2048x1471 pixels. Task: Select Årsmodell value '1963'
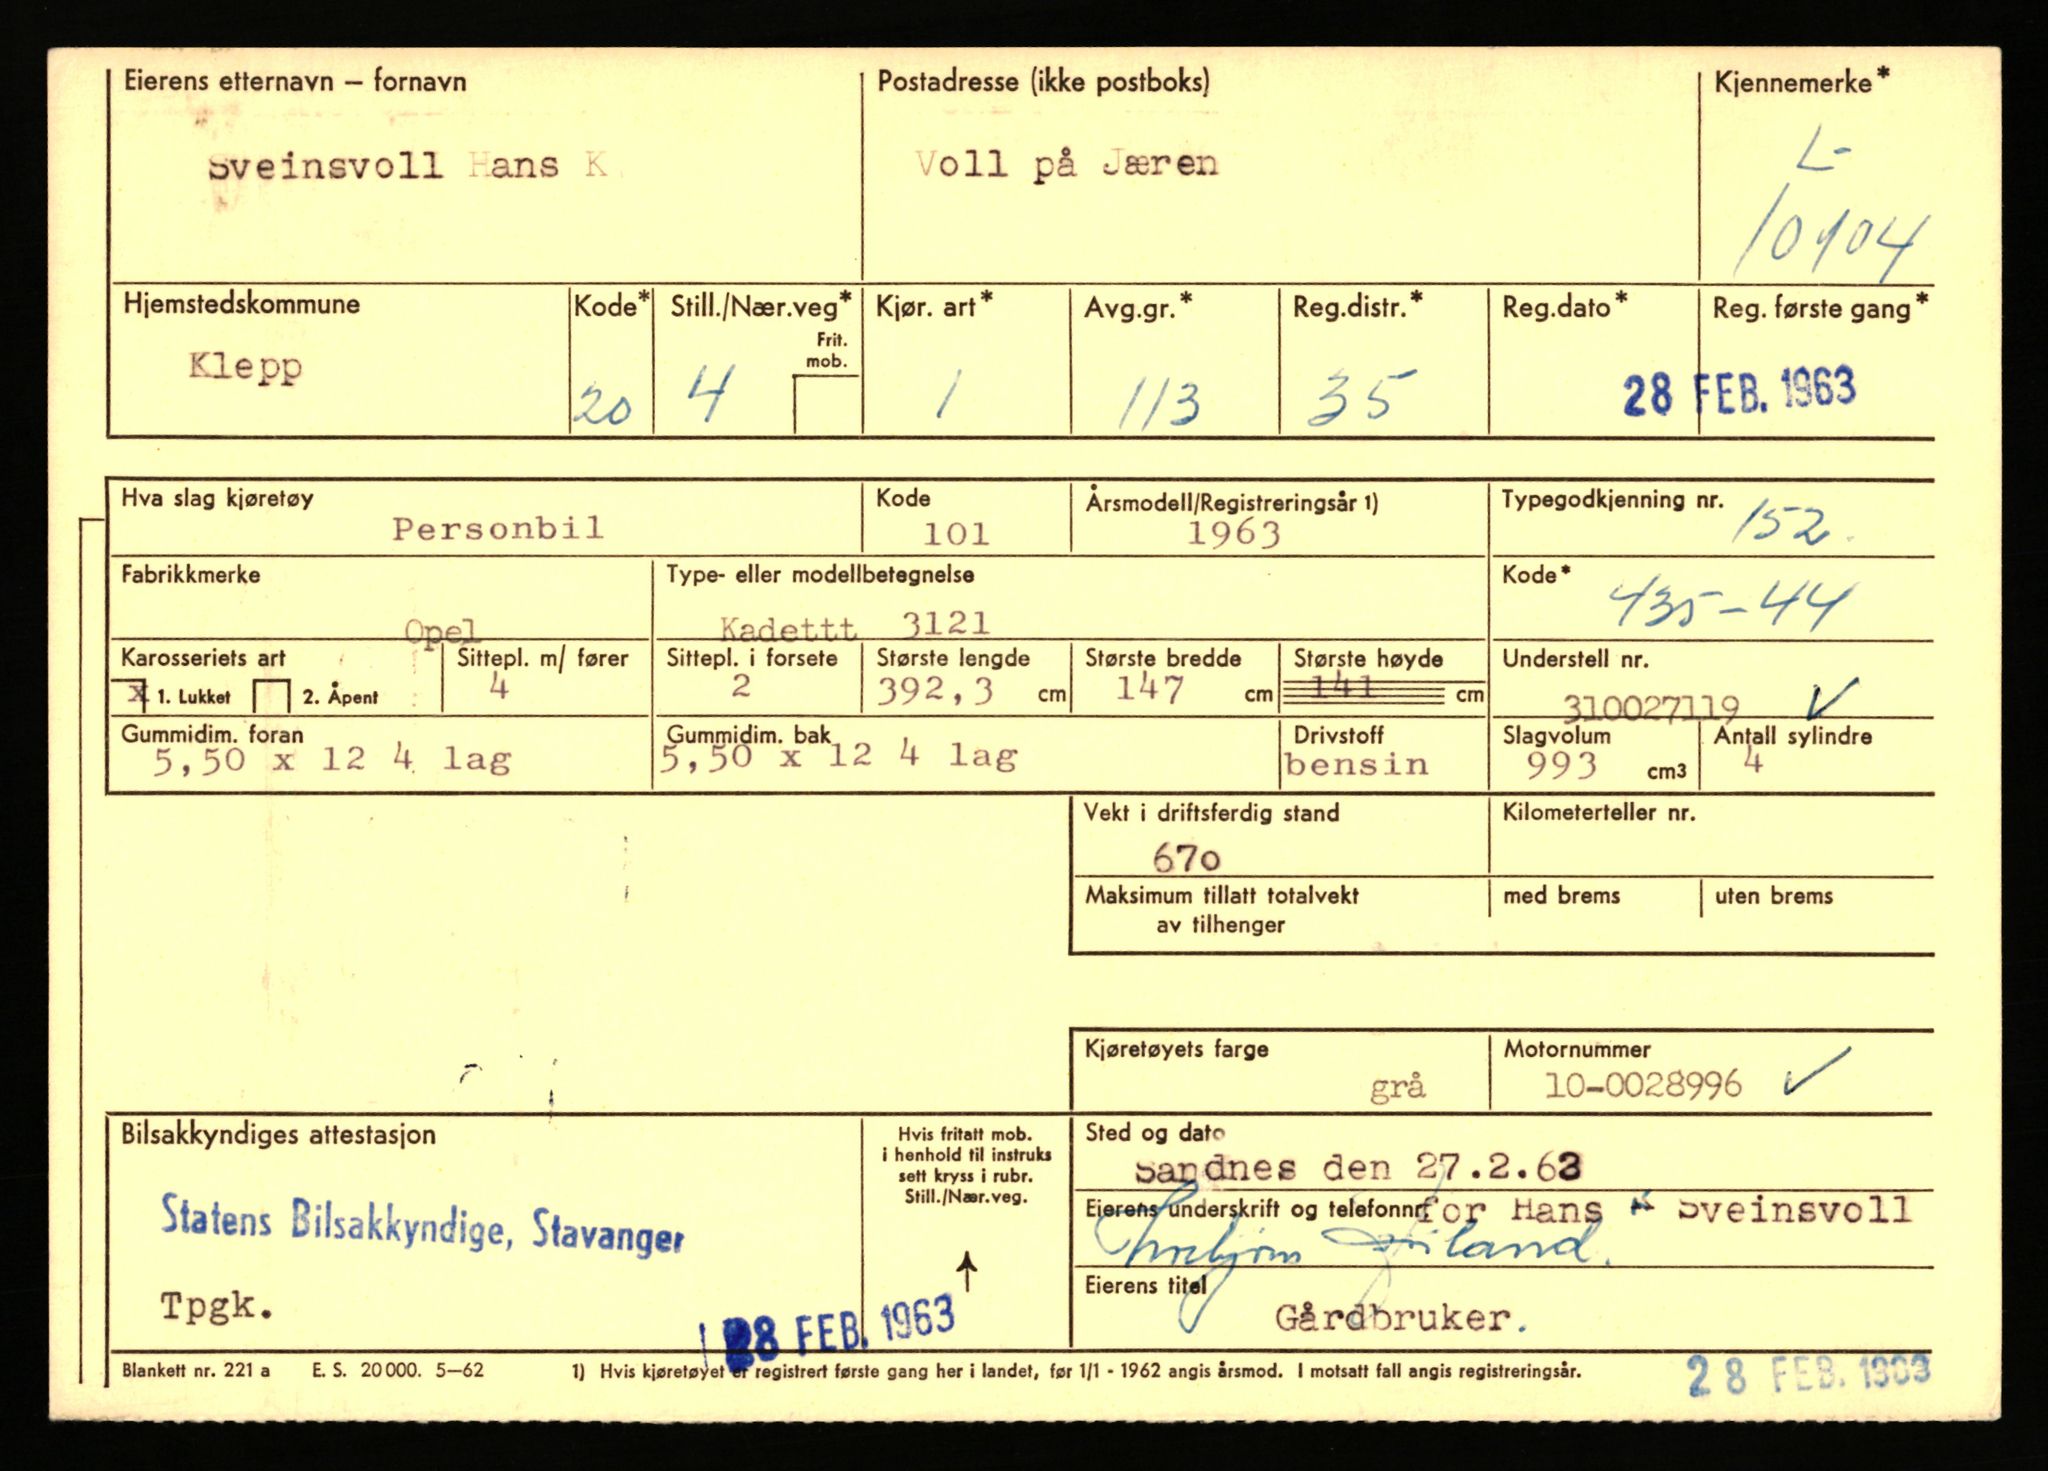click(1233, 533)
